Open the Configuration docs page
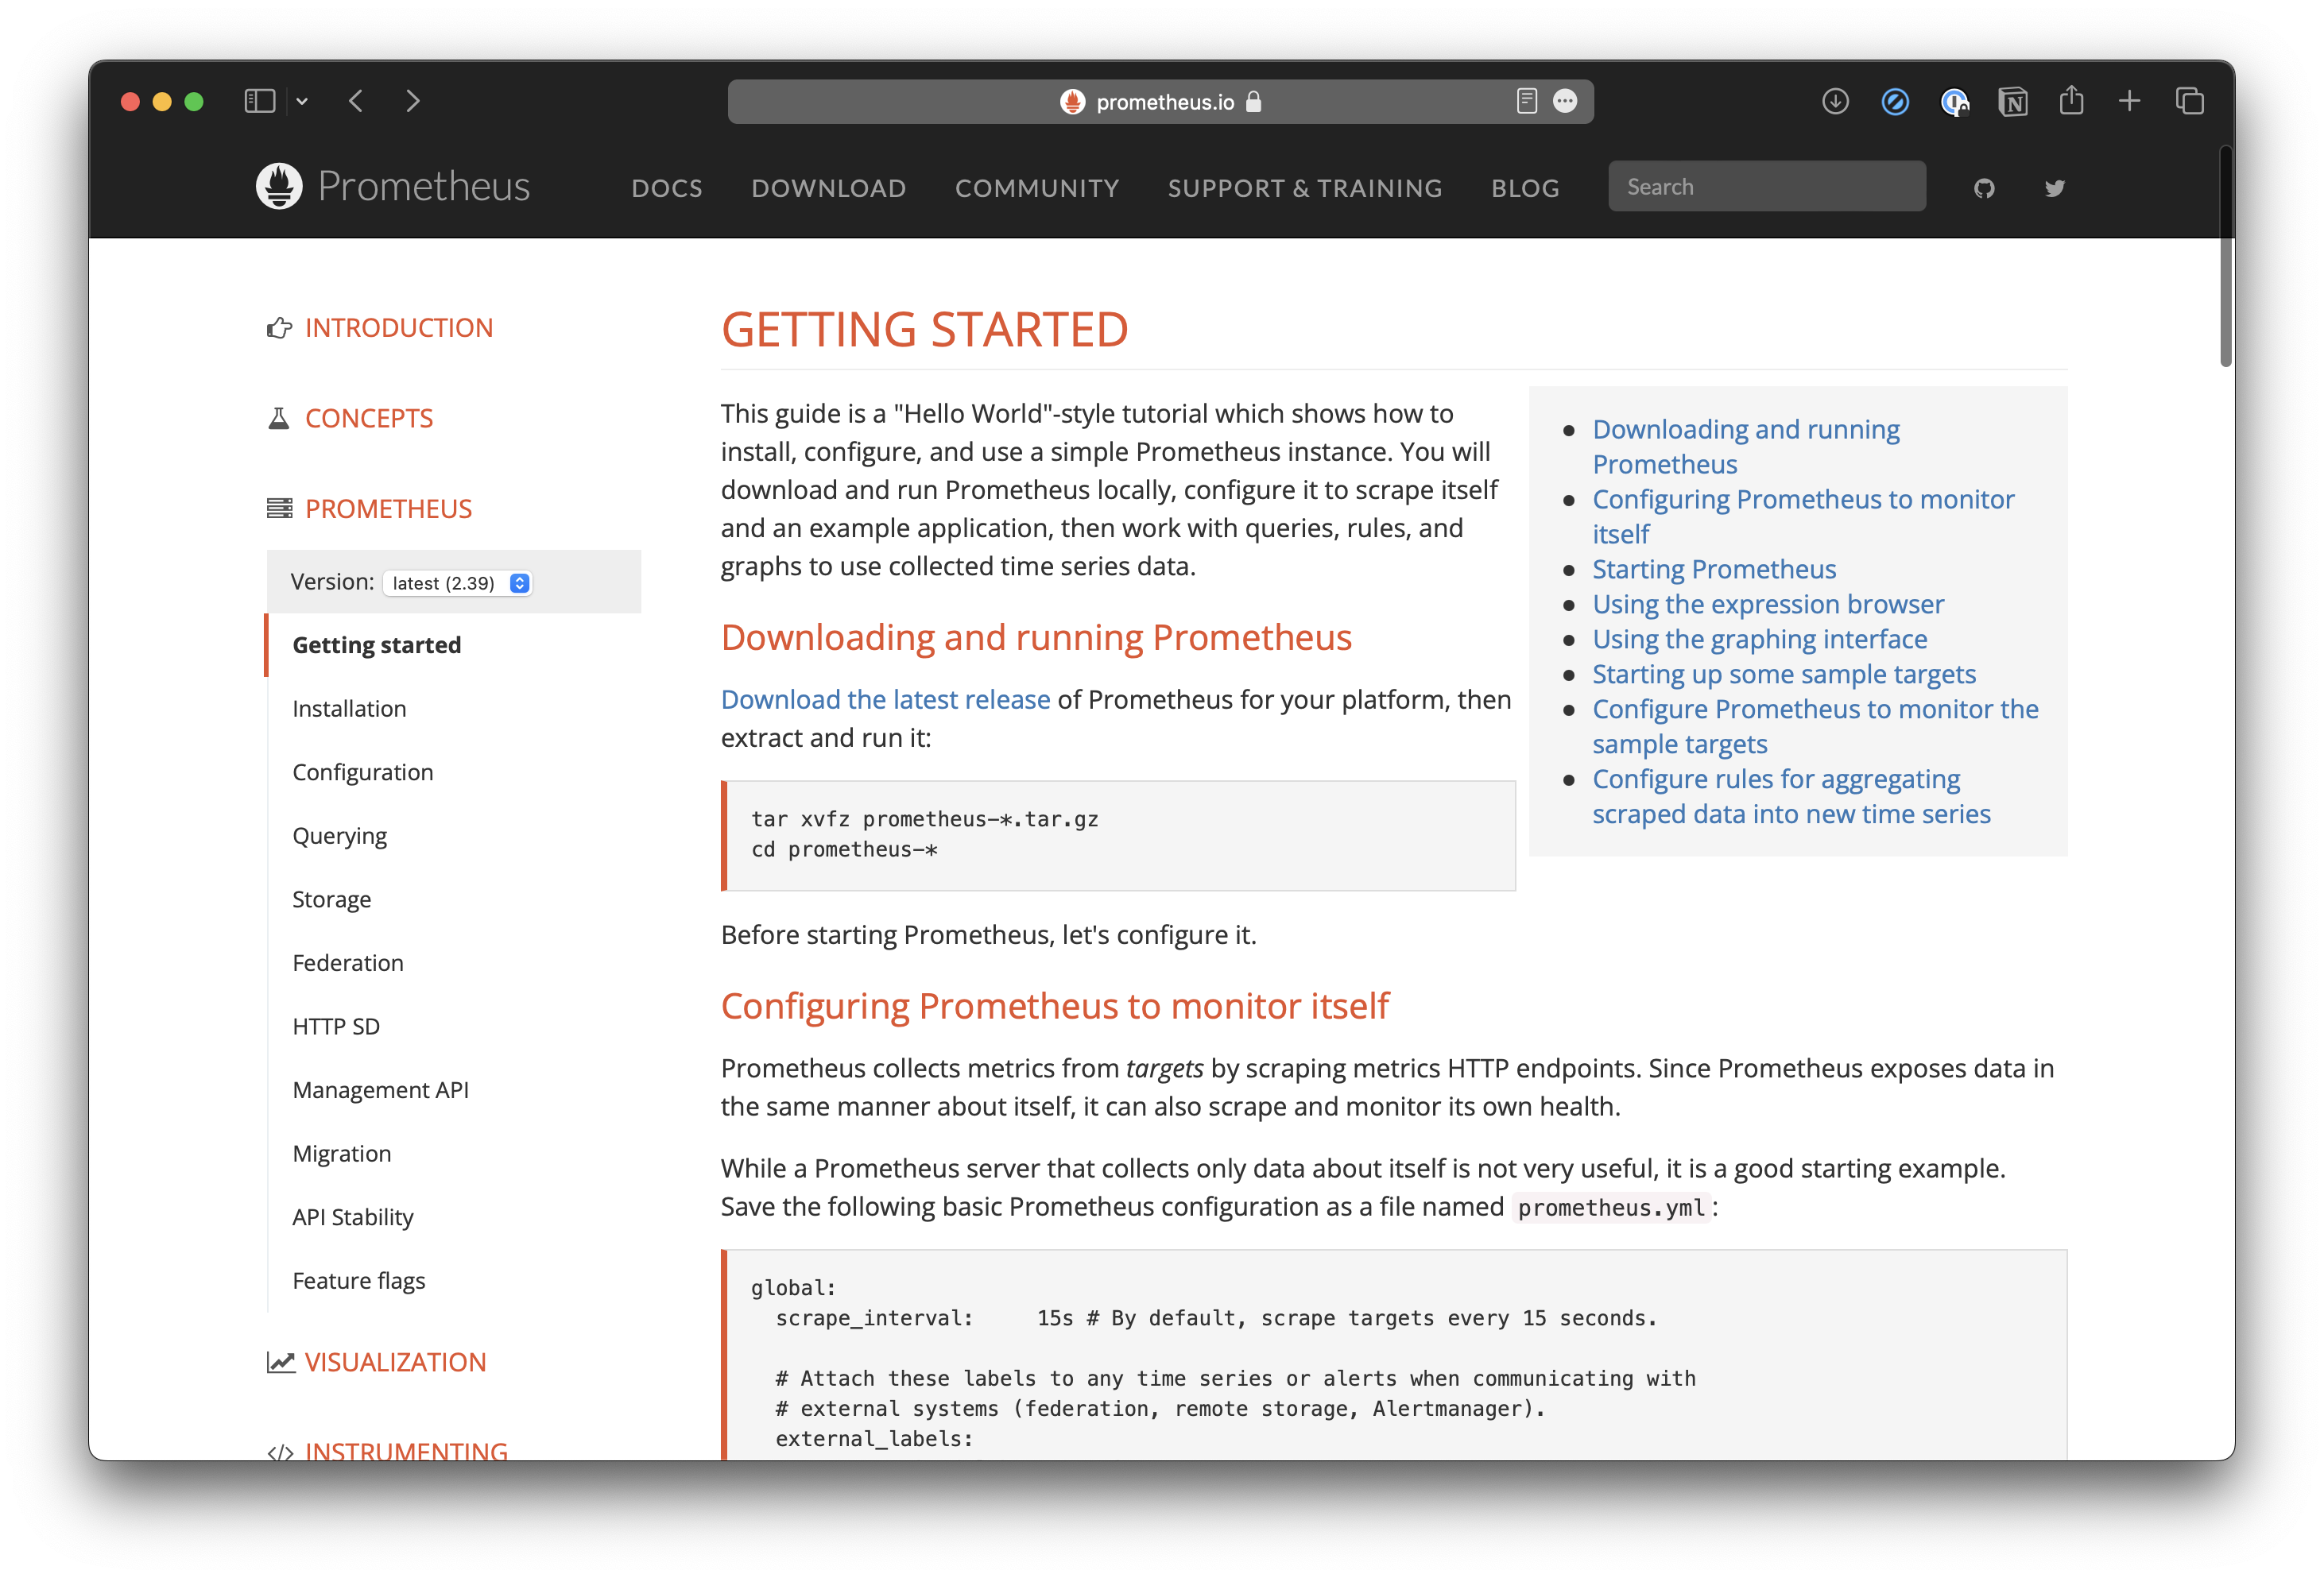 click(362, 772)
